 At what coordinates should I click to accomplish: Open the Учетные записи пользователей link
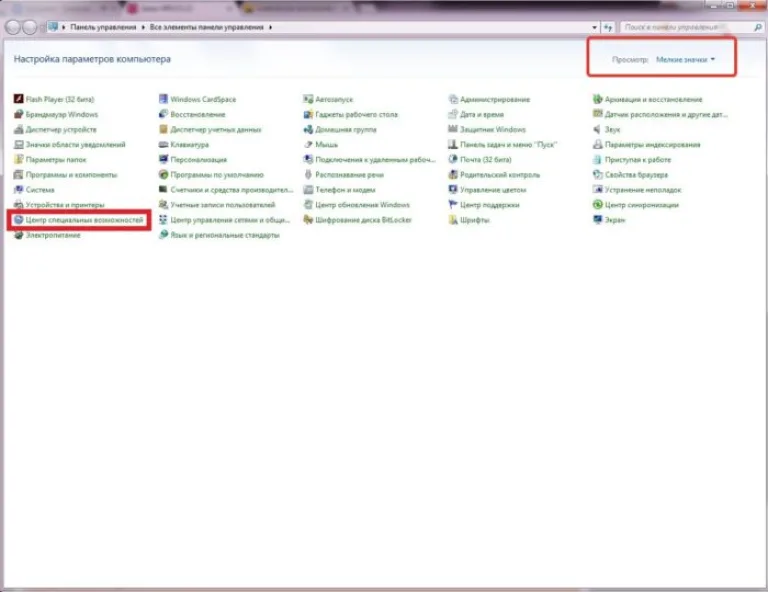click(x=223, y=205)
